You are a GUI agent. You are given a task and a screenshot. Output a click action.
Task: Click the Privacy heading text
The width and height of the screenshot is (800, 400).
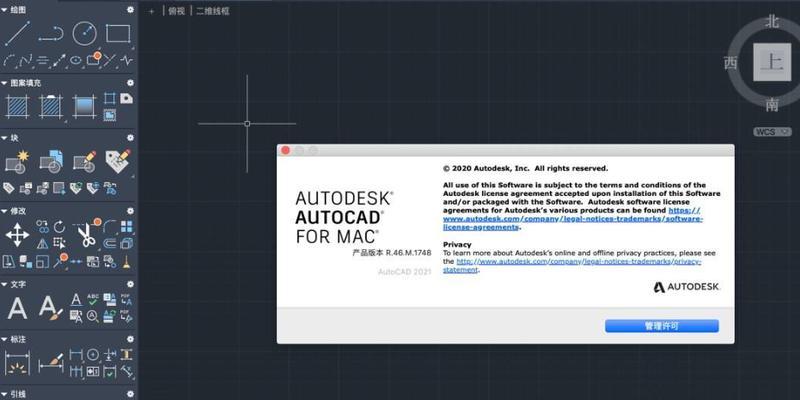[x=457, y=244]
